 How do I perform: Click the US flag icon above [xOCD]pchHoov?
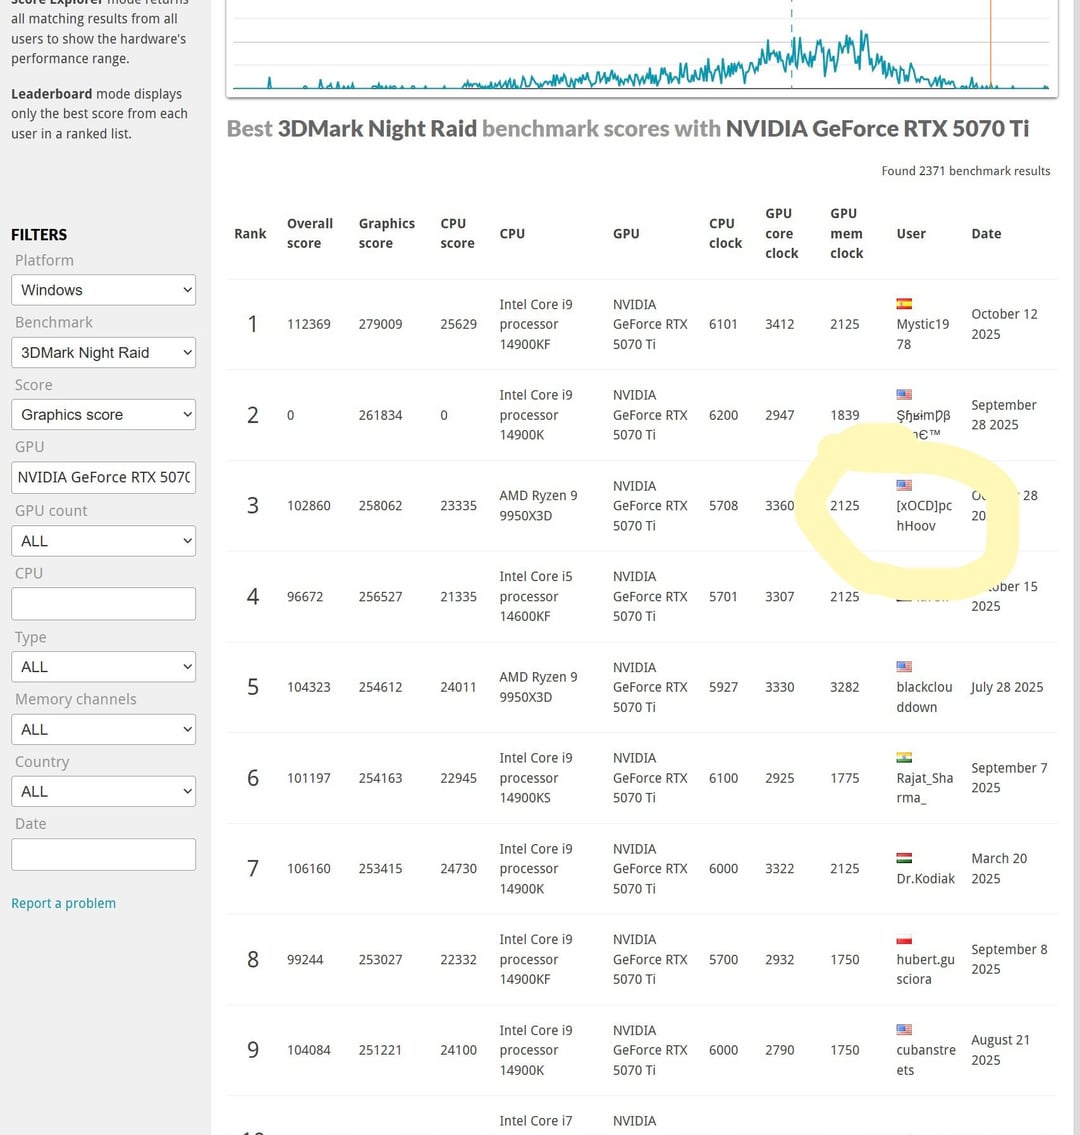point(903,485)
